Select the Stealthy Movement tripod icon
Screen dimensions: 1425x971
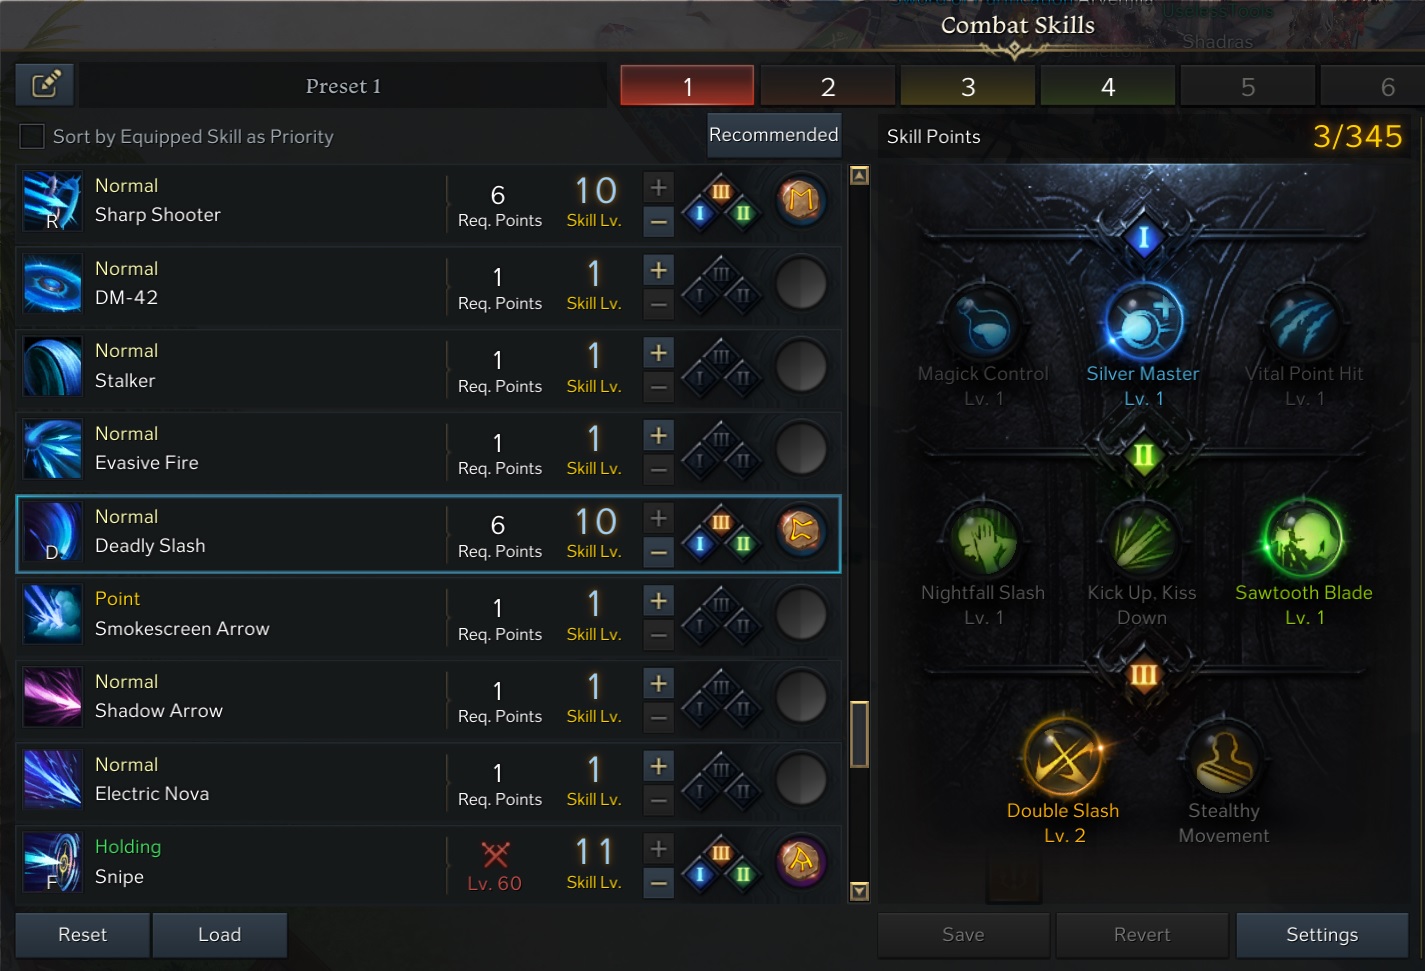[1223, 758]
